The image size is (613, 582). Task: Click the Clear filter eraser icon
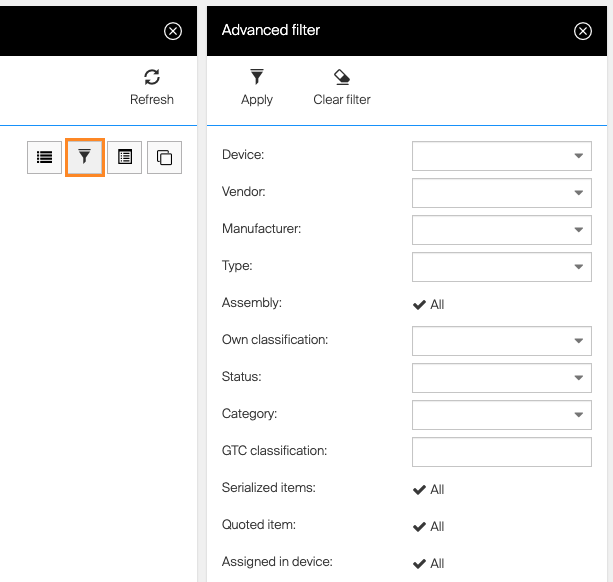342,78
